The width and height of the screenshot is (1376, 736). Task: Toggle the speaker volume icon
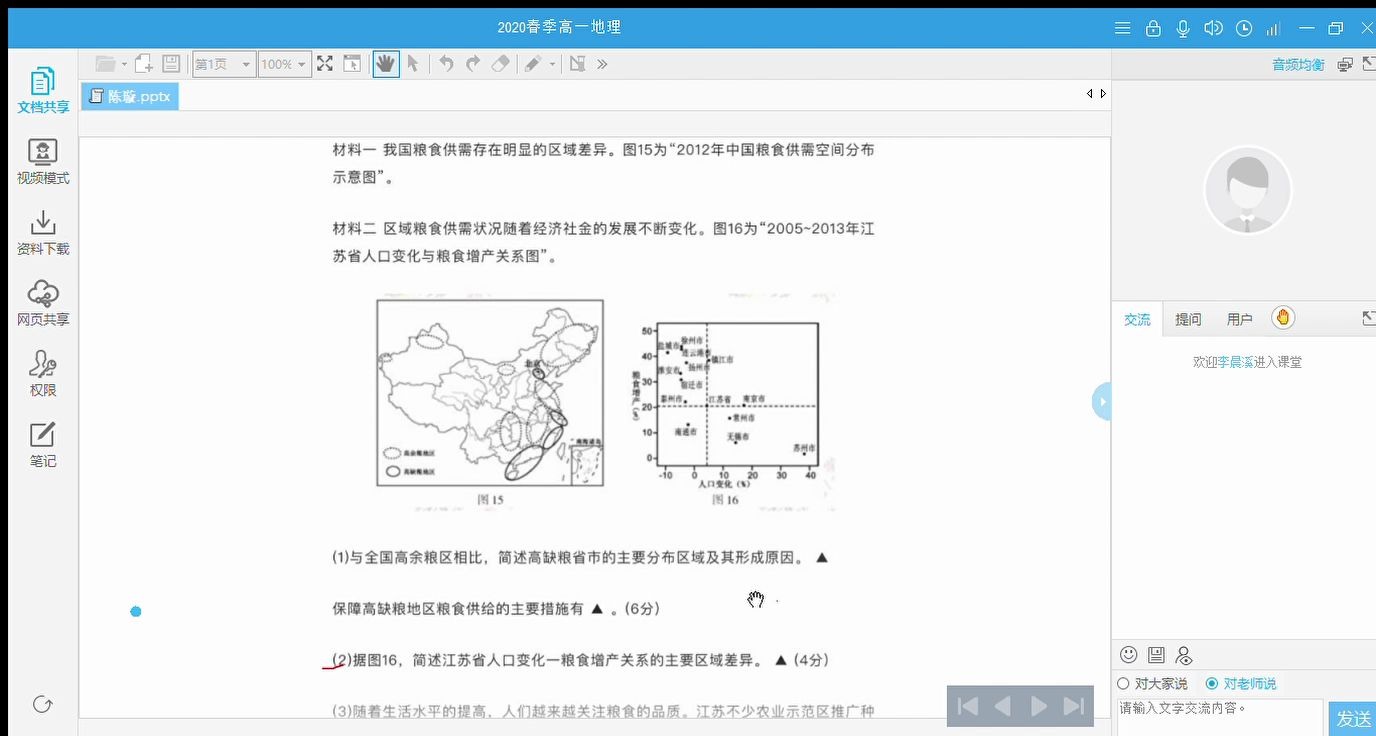pyautogui.click(x=1213, y=28)
